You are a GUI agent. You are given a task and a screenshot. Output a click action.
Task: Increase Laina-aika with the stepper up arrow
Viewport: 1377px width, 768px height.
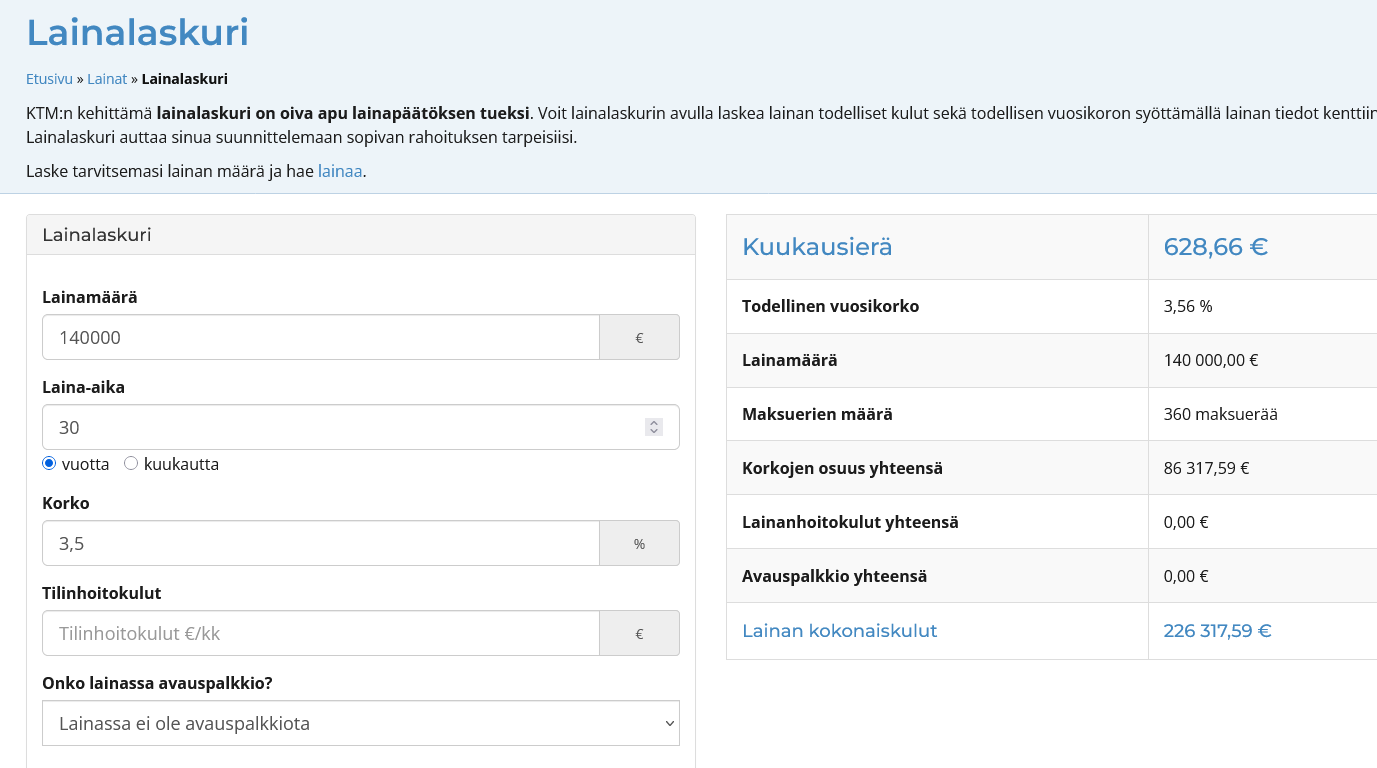[654, 422]
